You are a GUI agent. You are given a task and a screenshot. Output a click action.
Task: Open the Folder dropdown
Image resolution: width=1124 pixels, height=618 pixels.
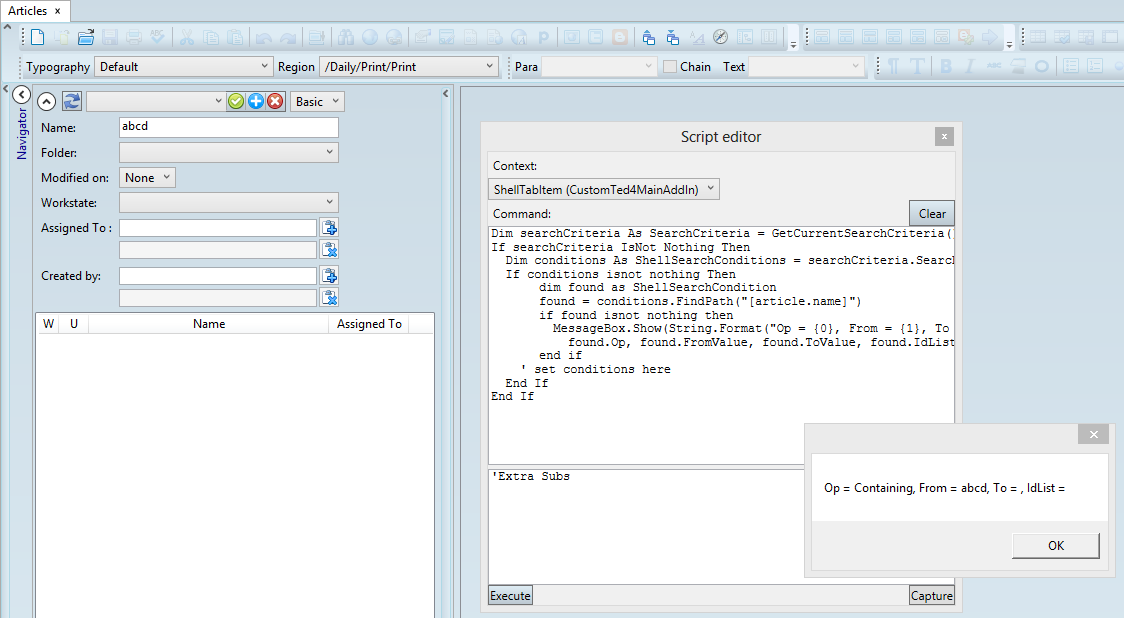[229, 153]
